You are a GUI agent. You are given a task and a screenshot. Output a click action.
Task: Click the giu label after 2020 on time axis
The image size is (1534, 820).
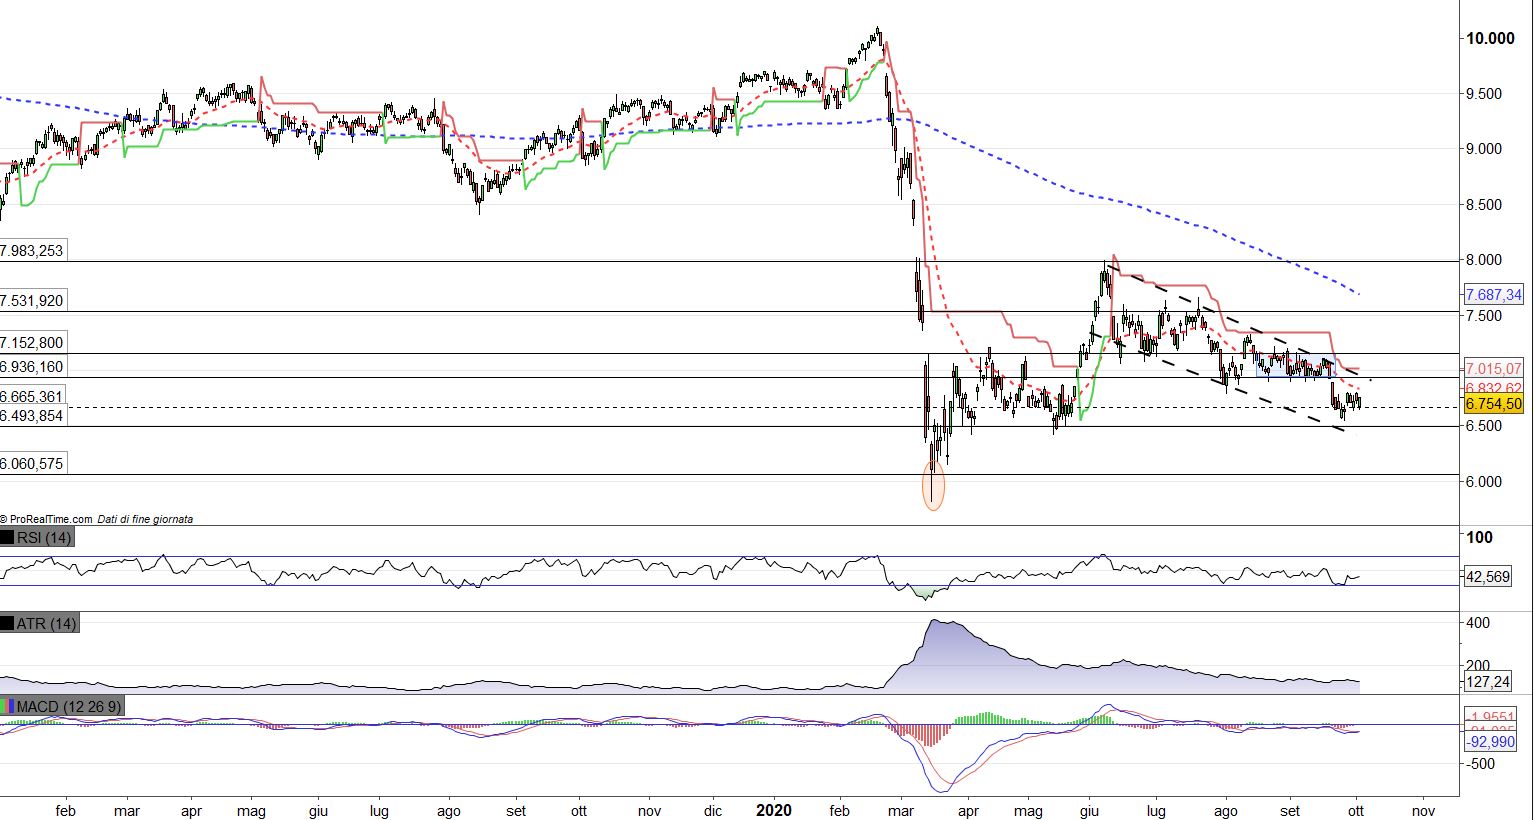point(1089,810)
